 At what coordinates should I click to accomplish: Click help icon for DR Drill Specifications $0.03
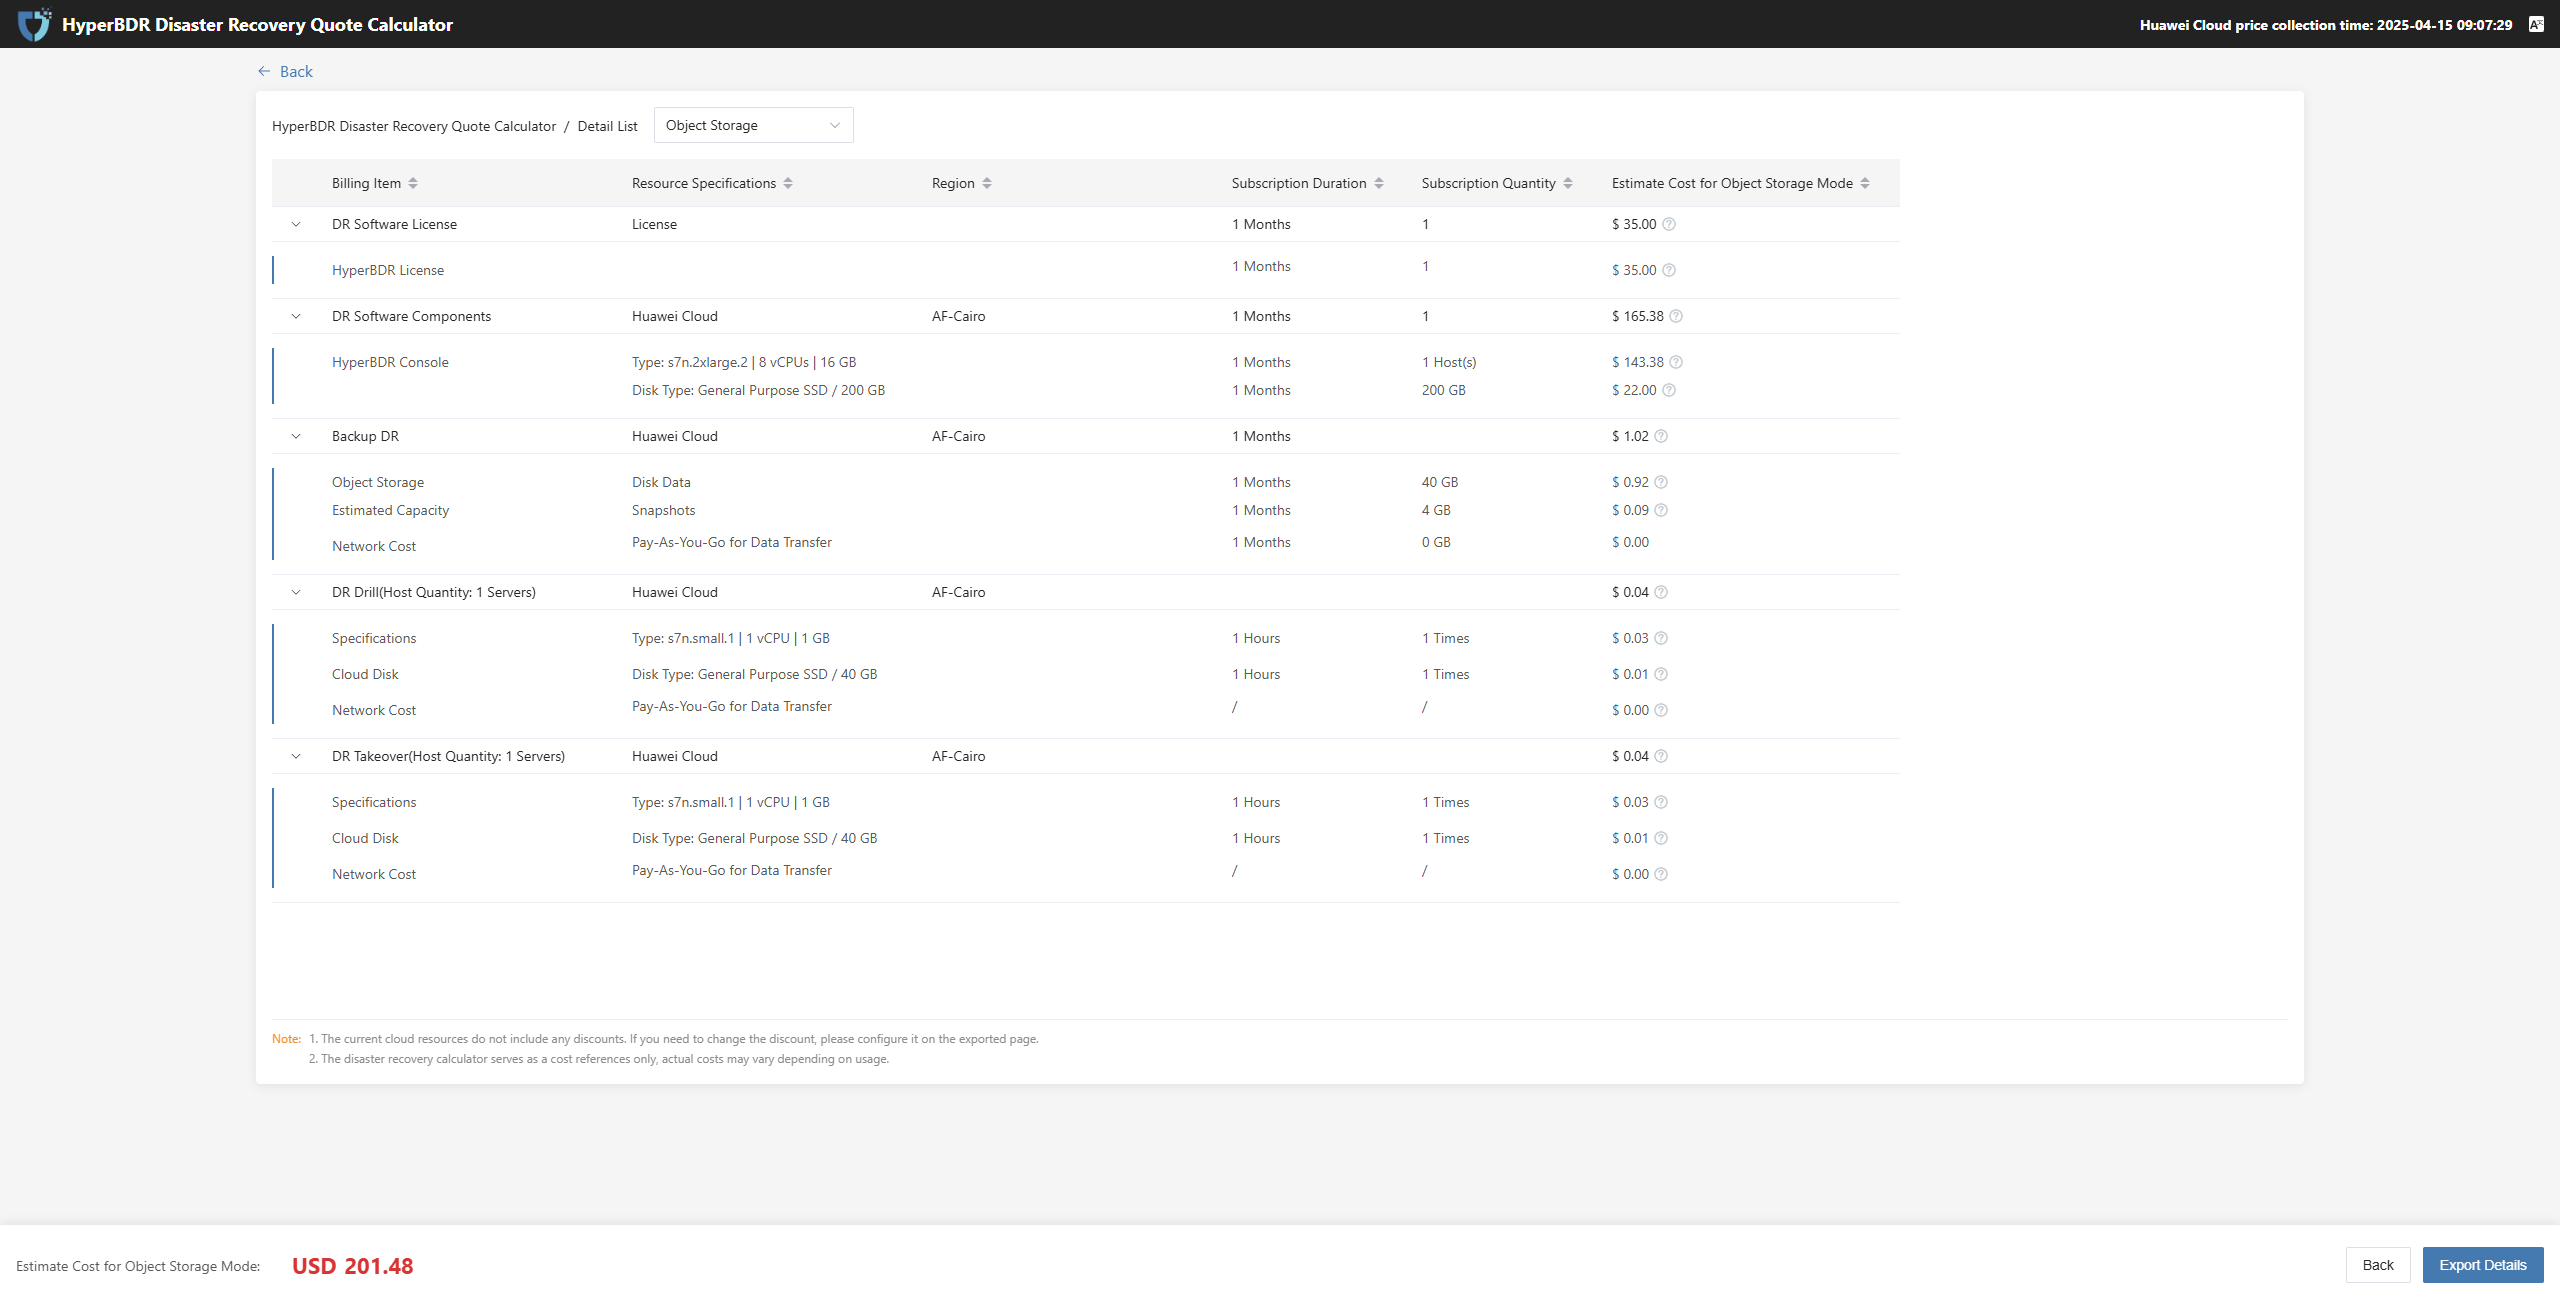[1661, 638]
